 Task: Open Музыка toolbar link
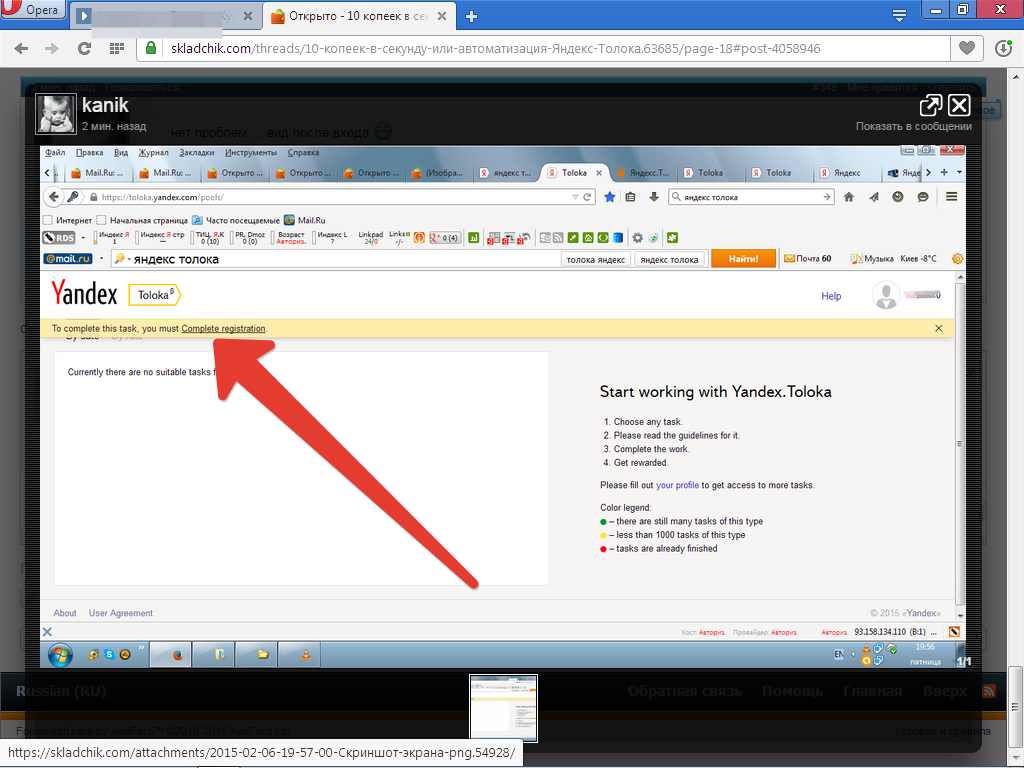tap(872, 259)
